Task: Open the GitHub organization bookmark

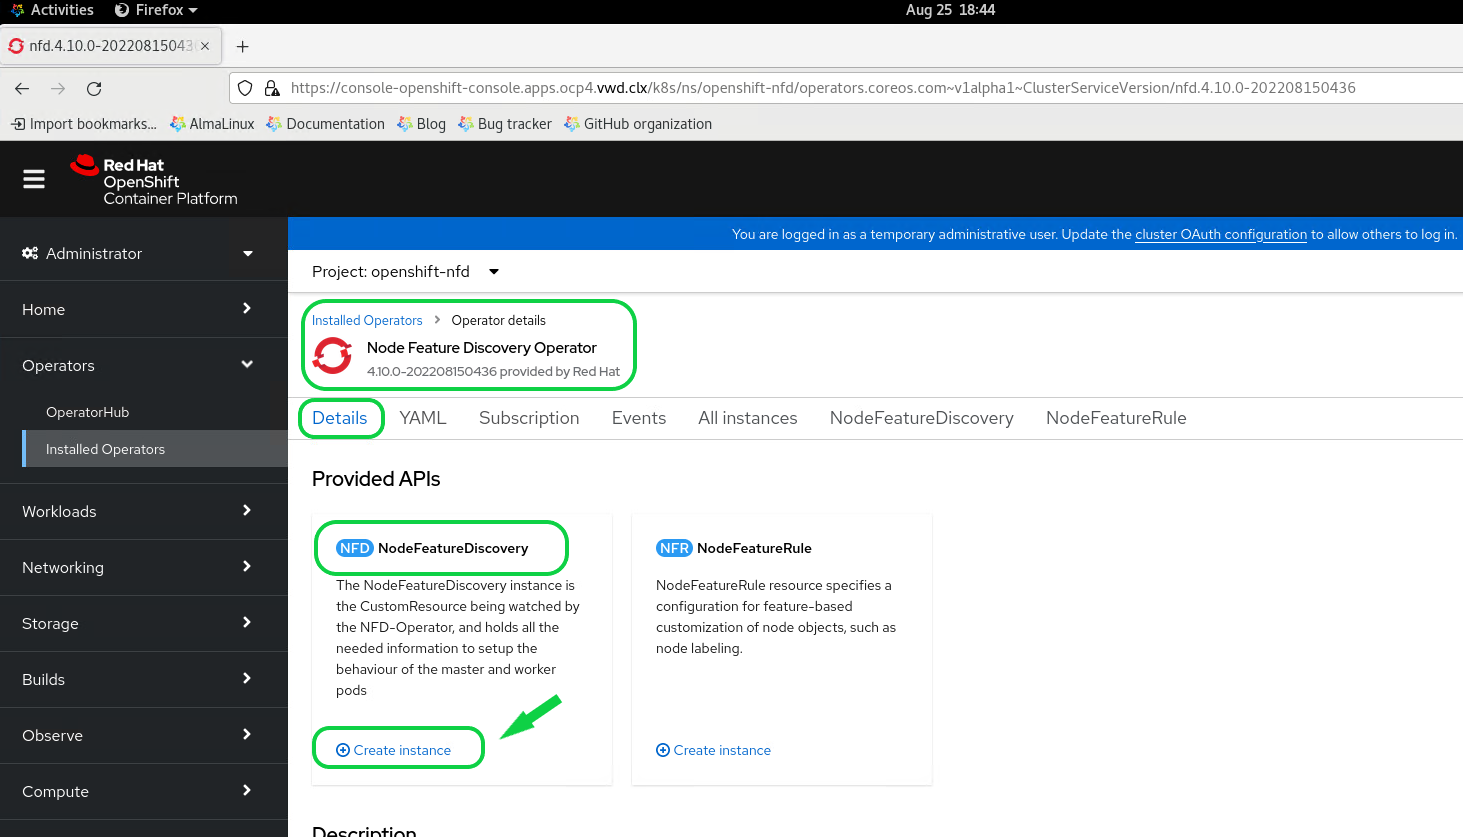Action: 638,124
